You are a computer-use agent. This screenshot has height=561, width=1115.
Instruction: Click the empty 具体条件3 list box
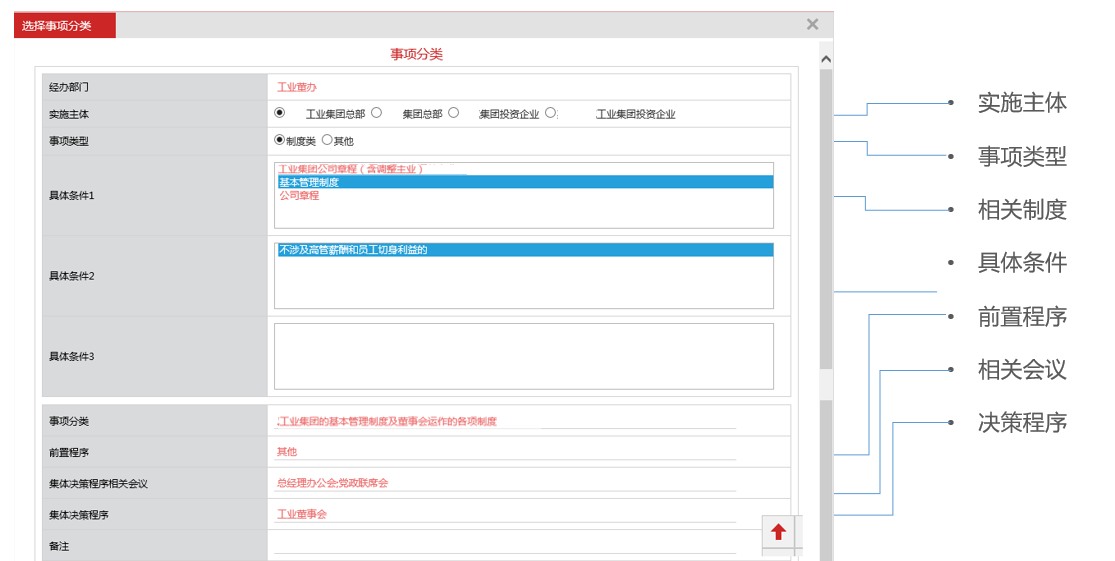523,355
